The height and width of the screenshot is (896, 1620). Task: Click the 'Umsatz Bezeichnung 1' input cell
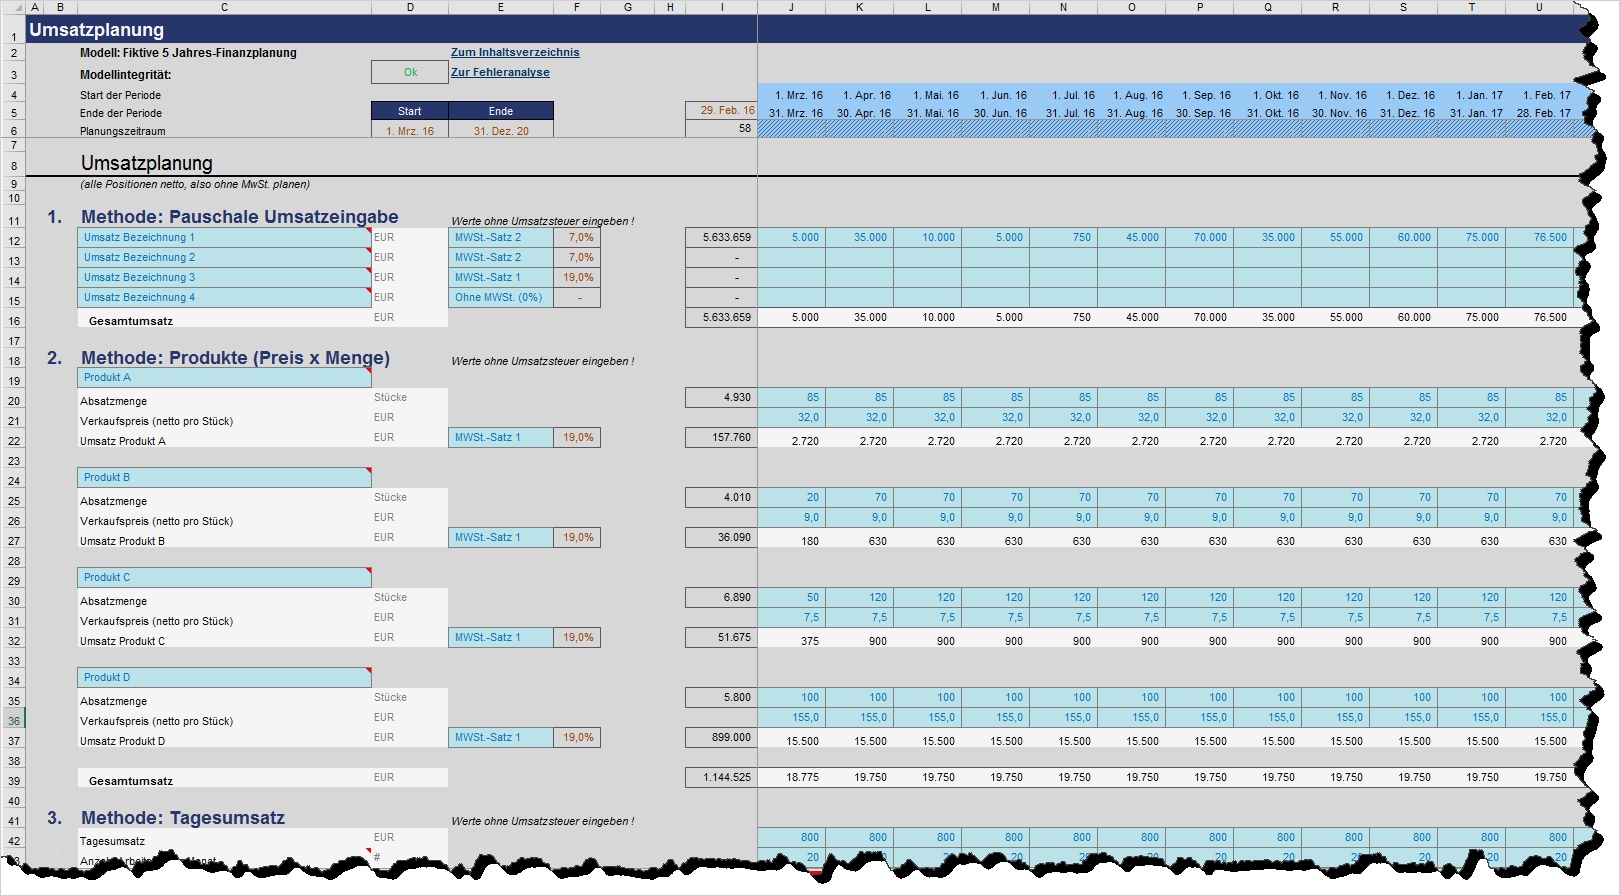pos(224,237)
